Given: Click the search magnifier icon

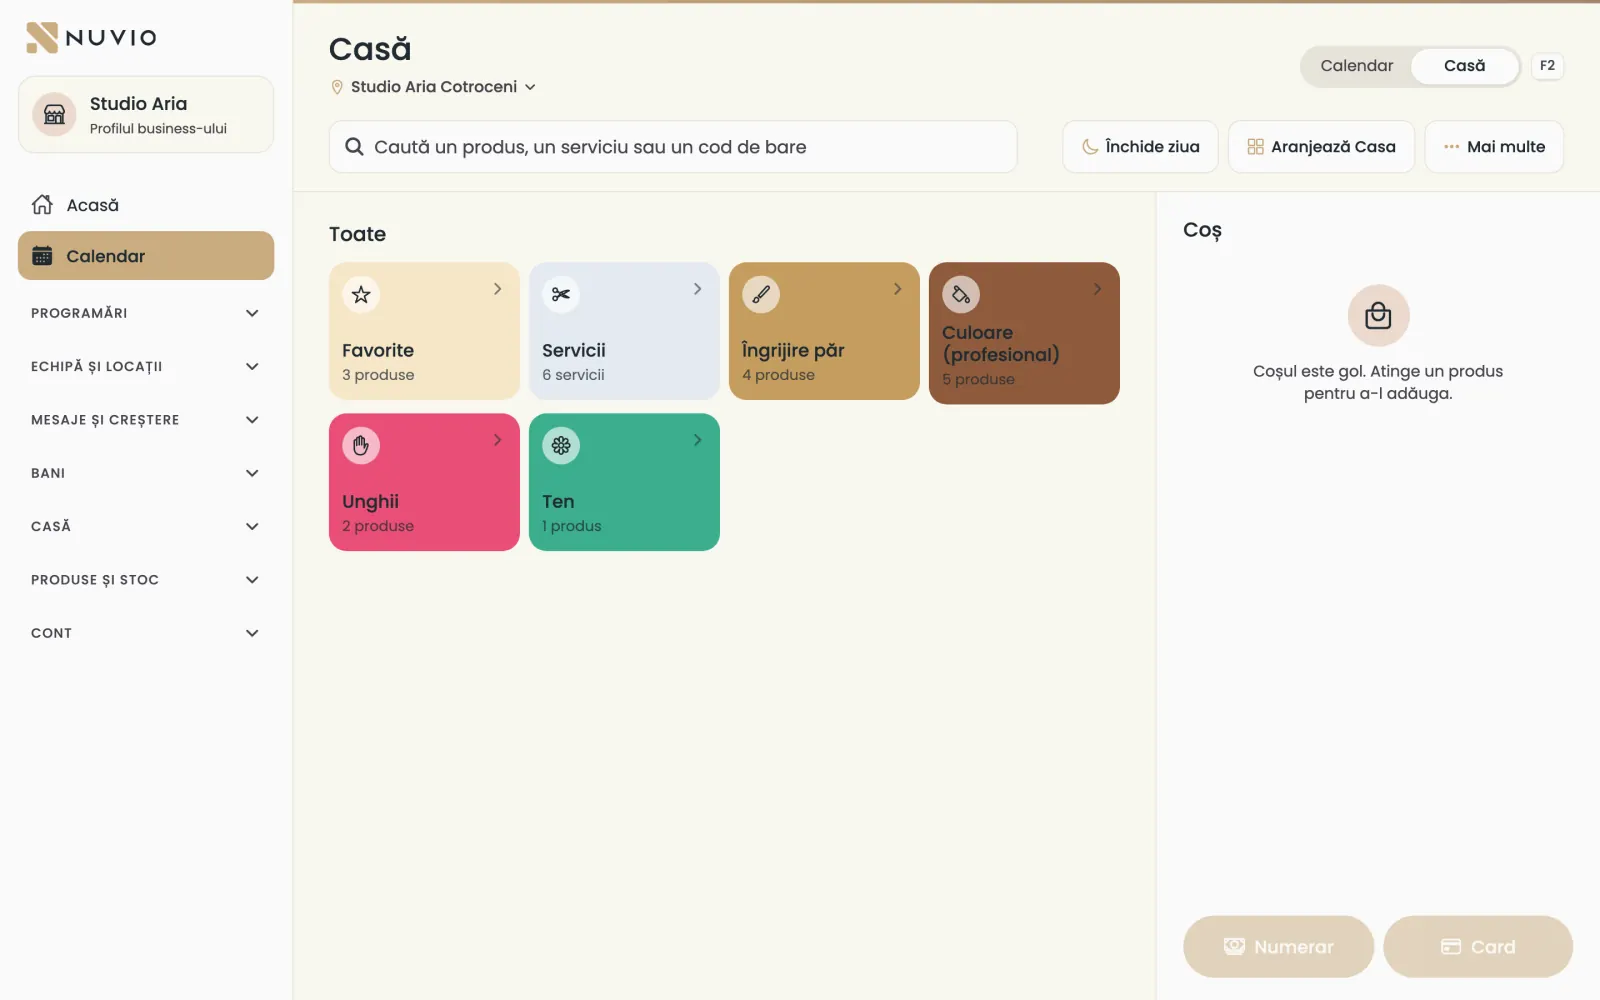Looking at the screenshot, I should pos(354,147).
